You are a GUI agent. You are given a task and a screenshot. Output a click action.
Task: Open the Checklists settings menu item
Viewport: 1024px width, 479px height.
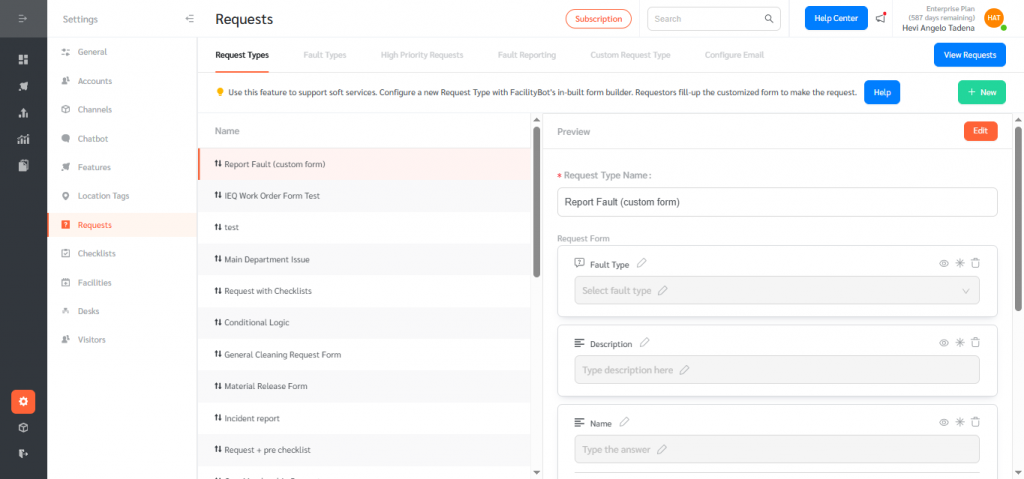(95, 254)
